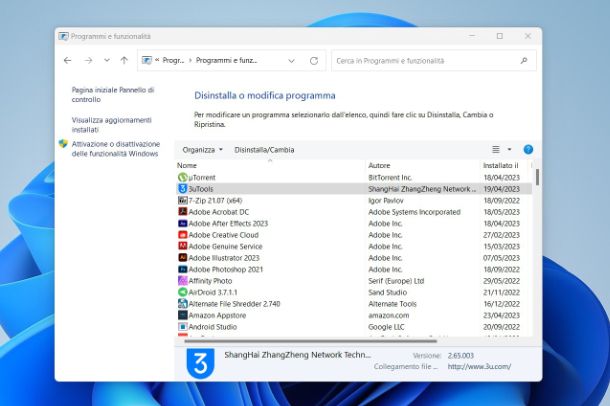610x406 pixels.
Task: Click the Programmi e funz... breadcrumb
Action: 226,60
